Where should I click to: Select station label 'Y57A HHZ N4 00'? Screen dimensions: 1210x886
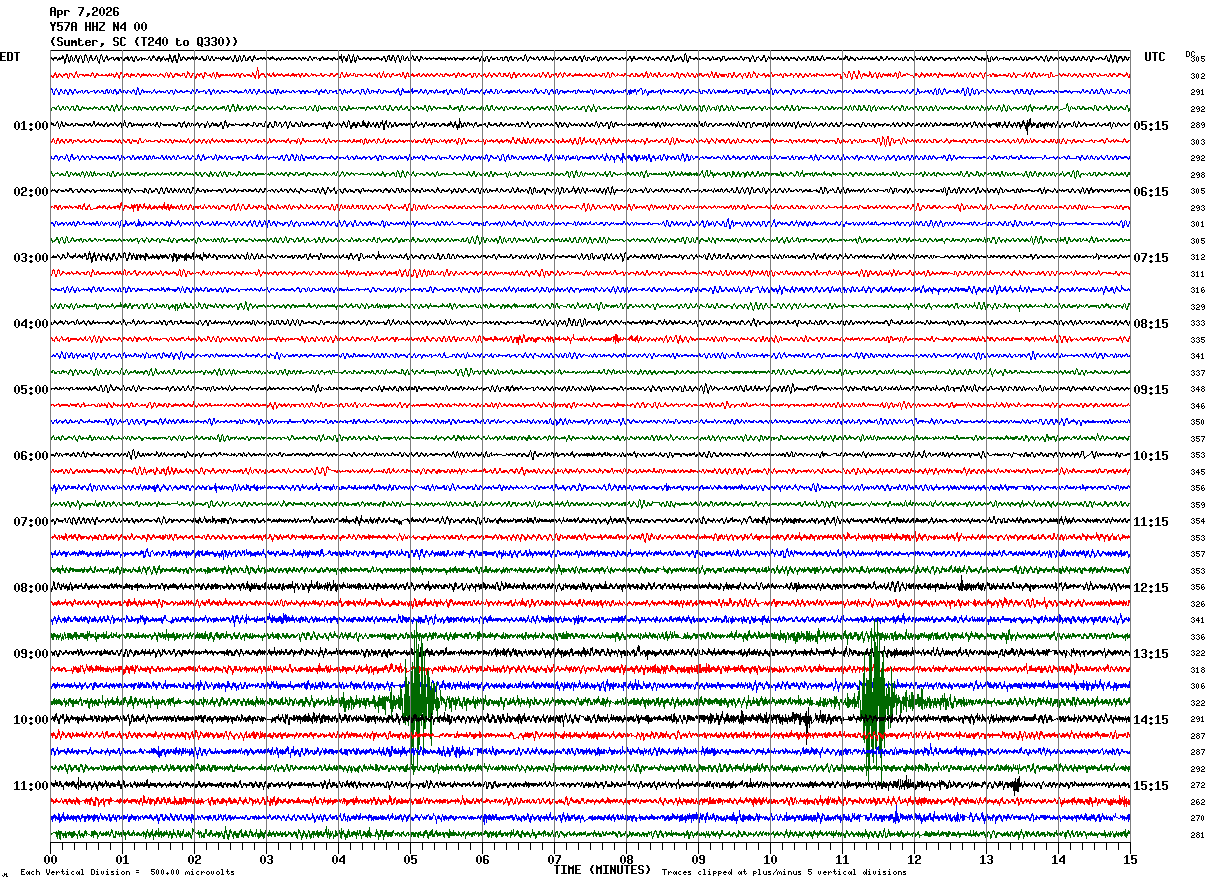[98, 27]
